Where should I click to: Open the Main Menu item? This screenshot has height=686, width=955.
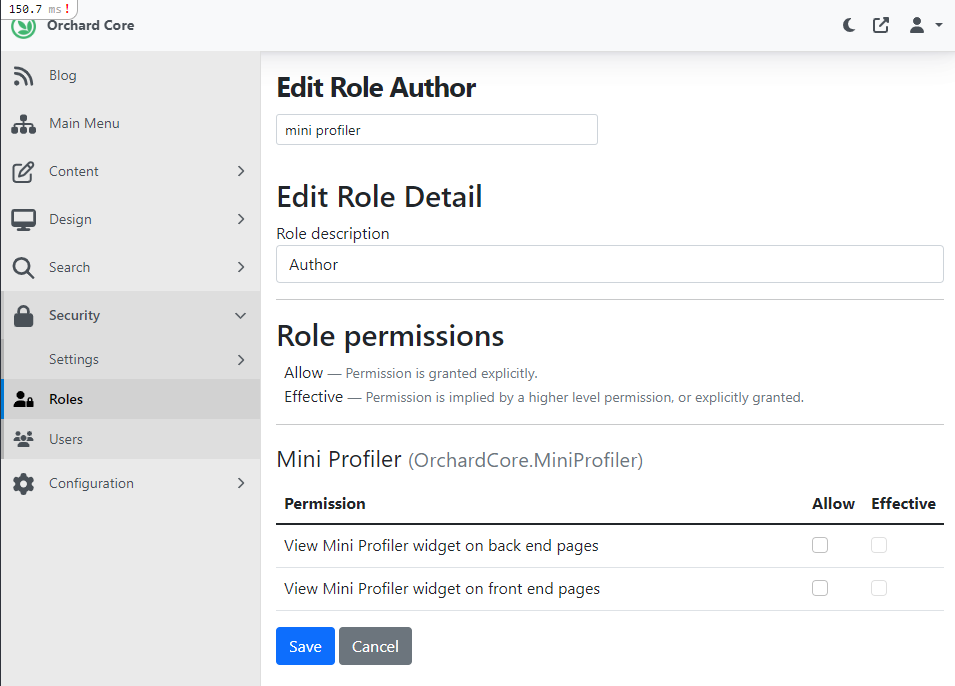130,124
